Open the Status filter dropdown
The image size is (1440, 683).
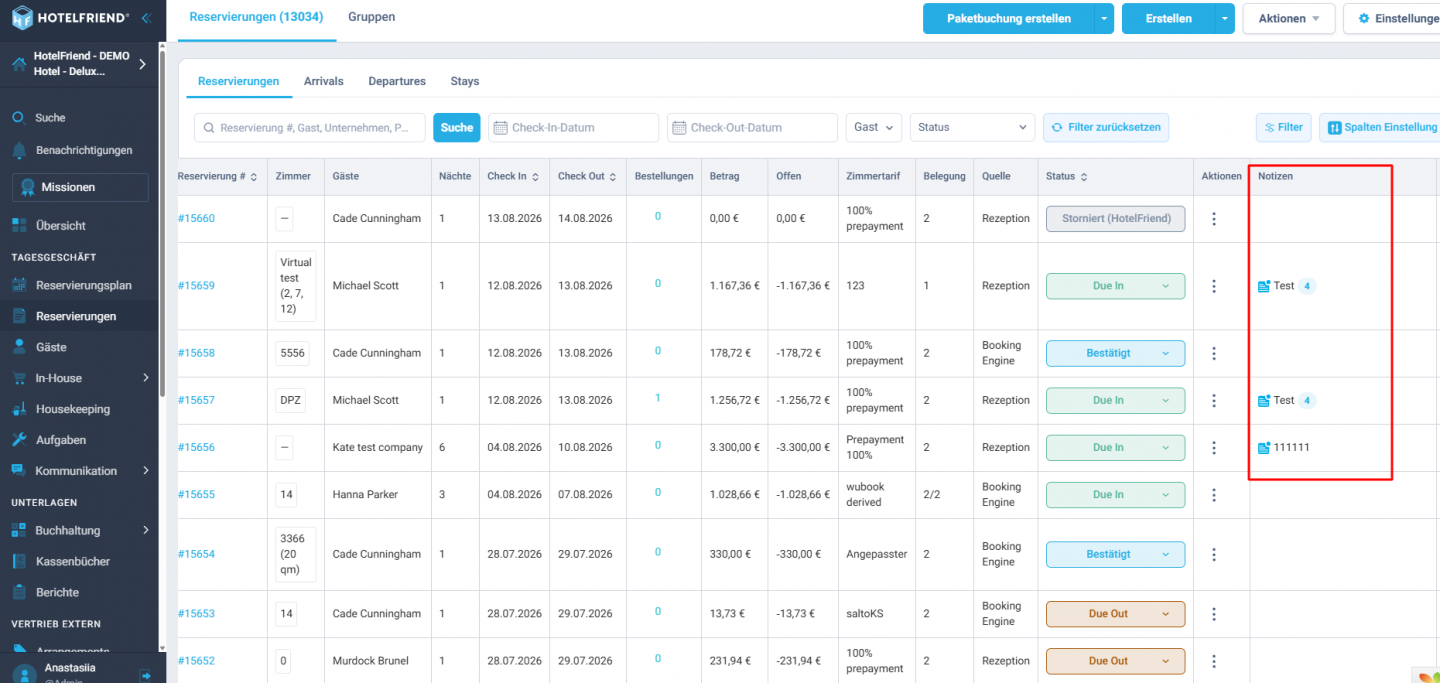click(972, 127)
